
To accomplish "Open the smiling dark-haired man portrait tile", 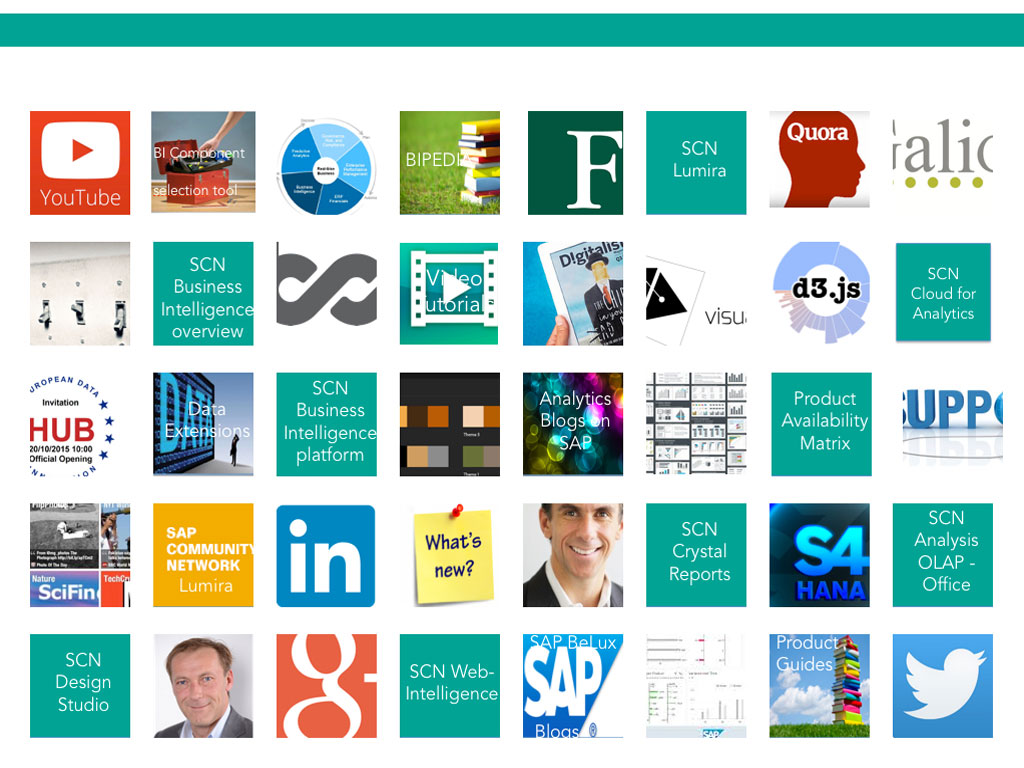I will [573, 555].
